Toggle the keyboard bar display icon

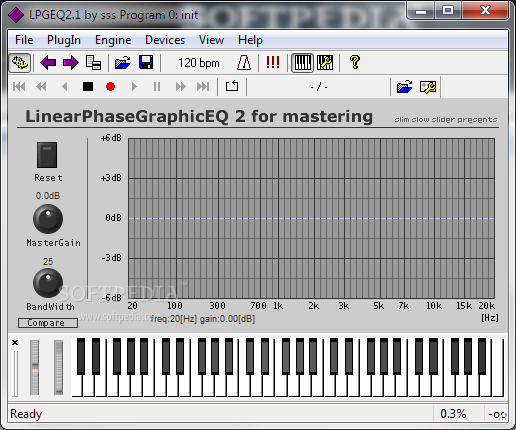click(303, 63)
